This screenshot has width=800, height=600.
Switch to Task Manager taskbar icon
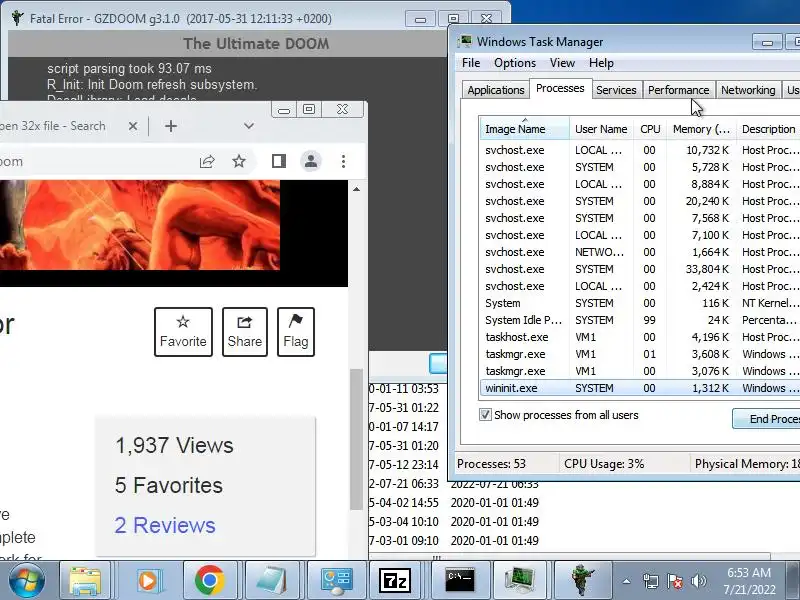pyautogui.click(x=519, y=580)
